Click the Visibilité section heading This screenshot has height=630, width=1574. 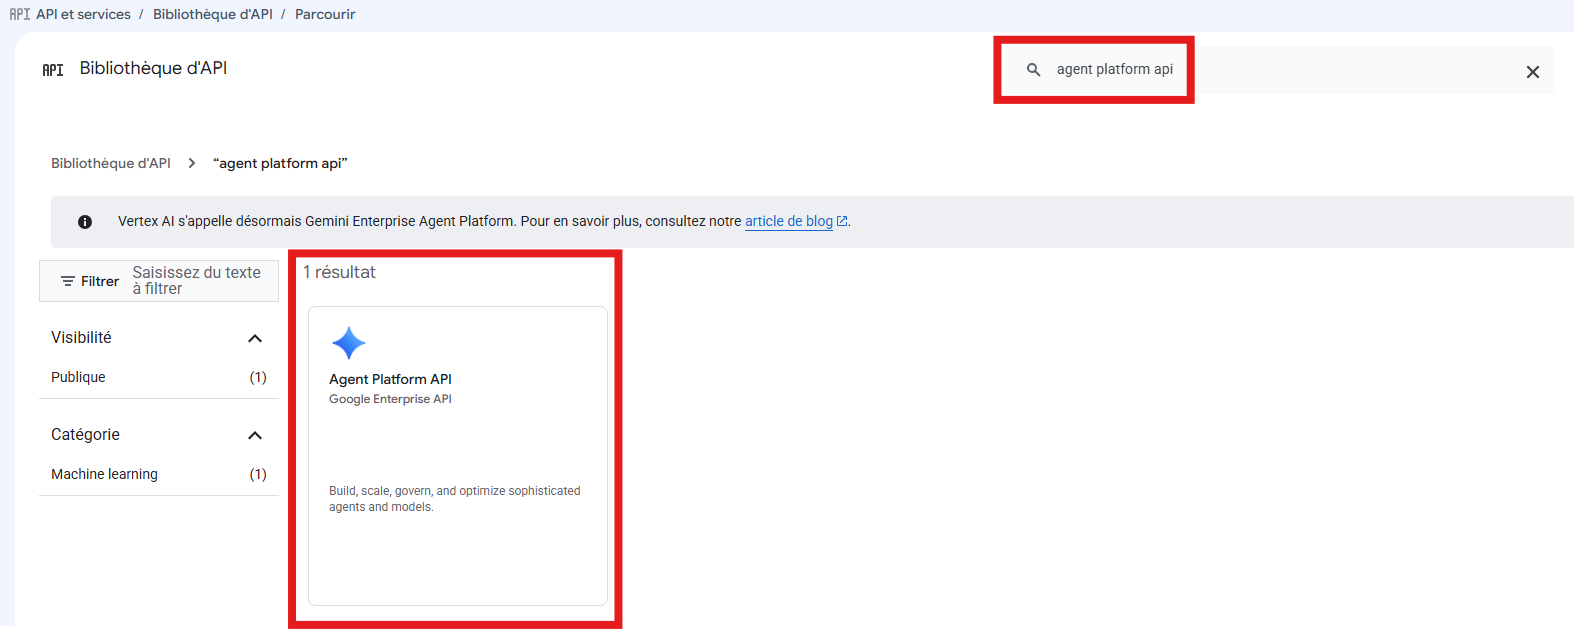point(81,337)
